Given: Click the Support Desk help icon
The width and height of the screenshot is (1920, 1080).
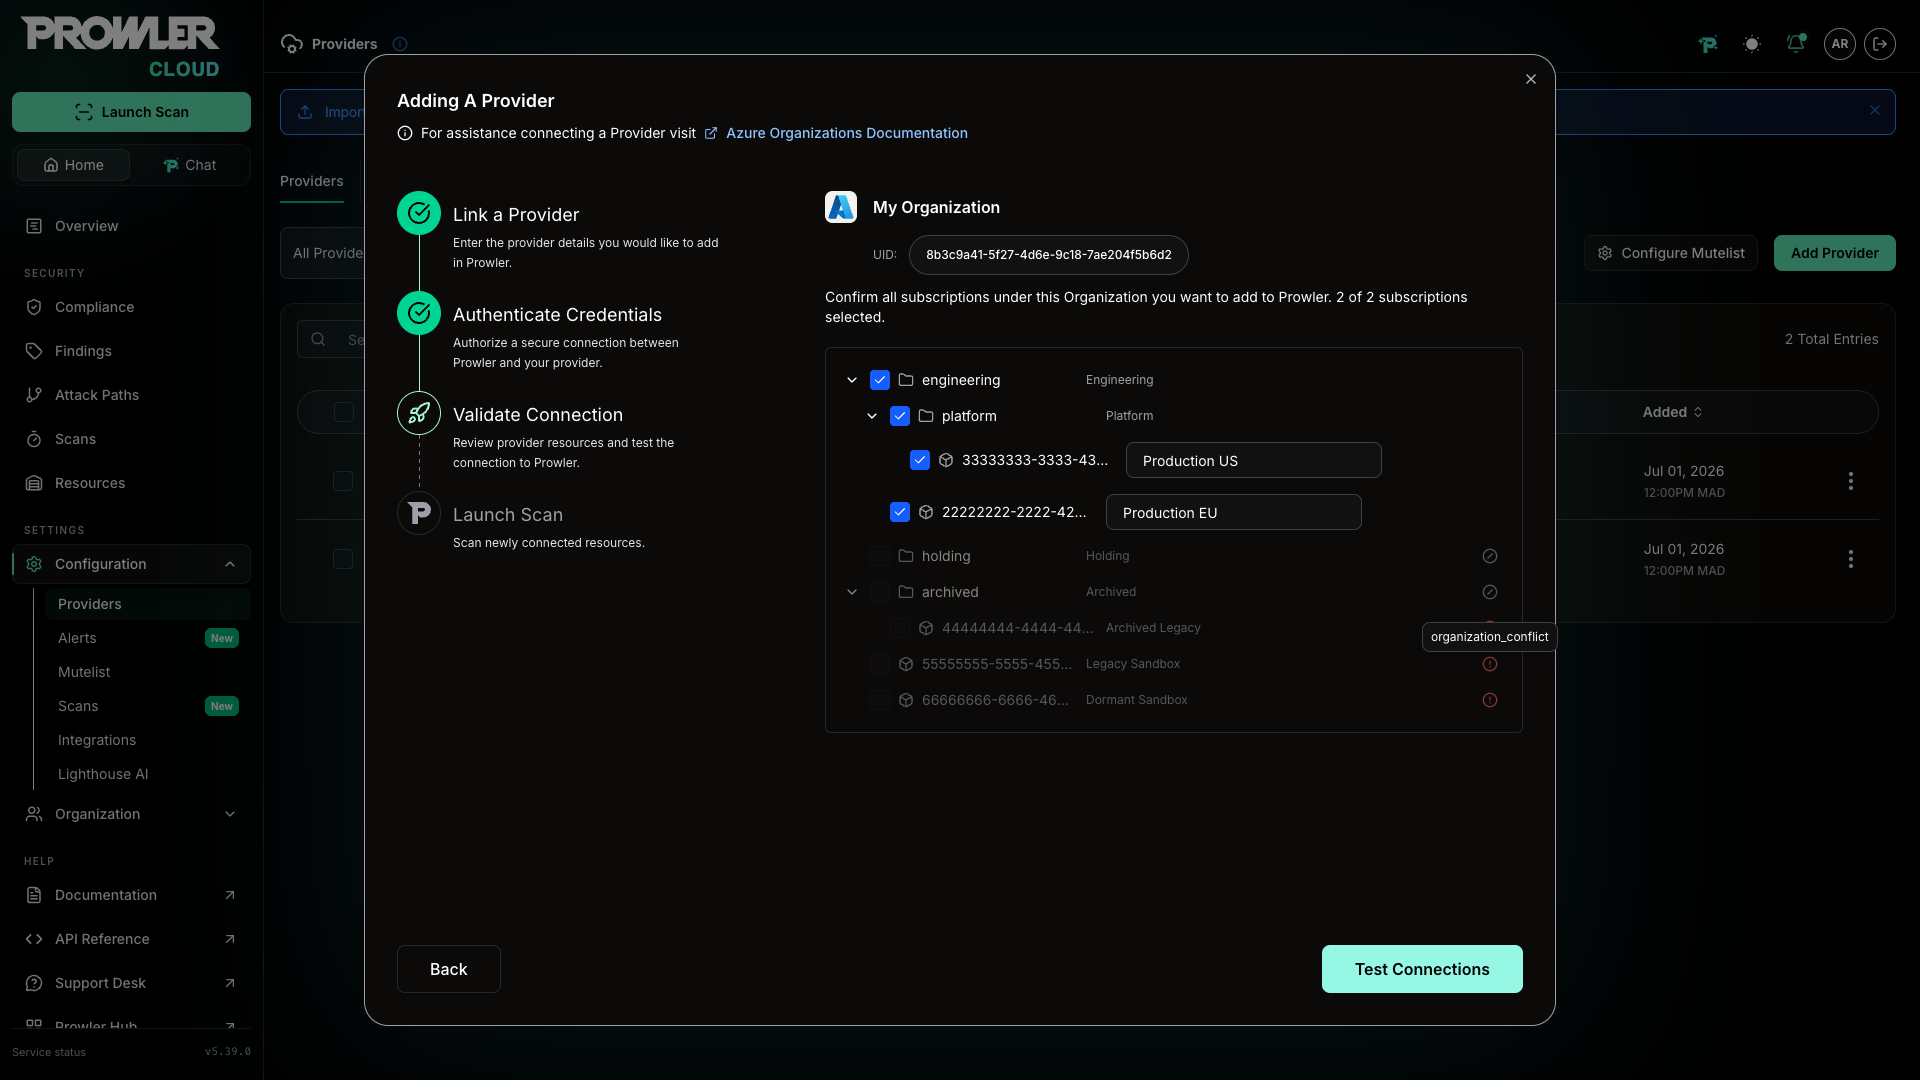Looking at the screenshot, I should [x=34, y=983].
